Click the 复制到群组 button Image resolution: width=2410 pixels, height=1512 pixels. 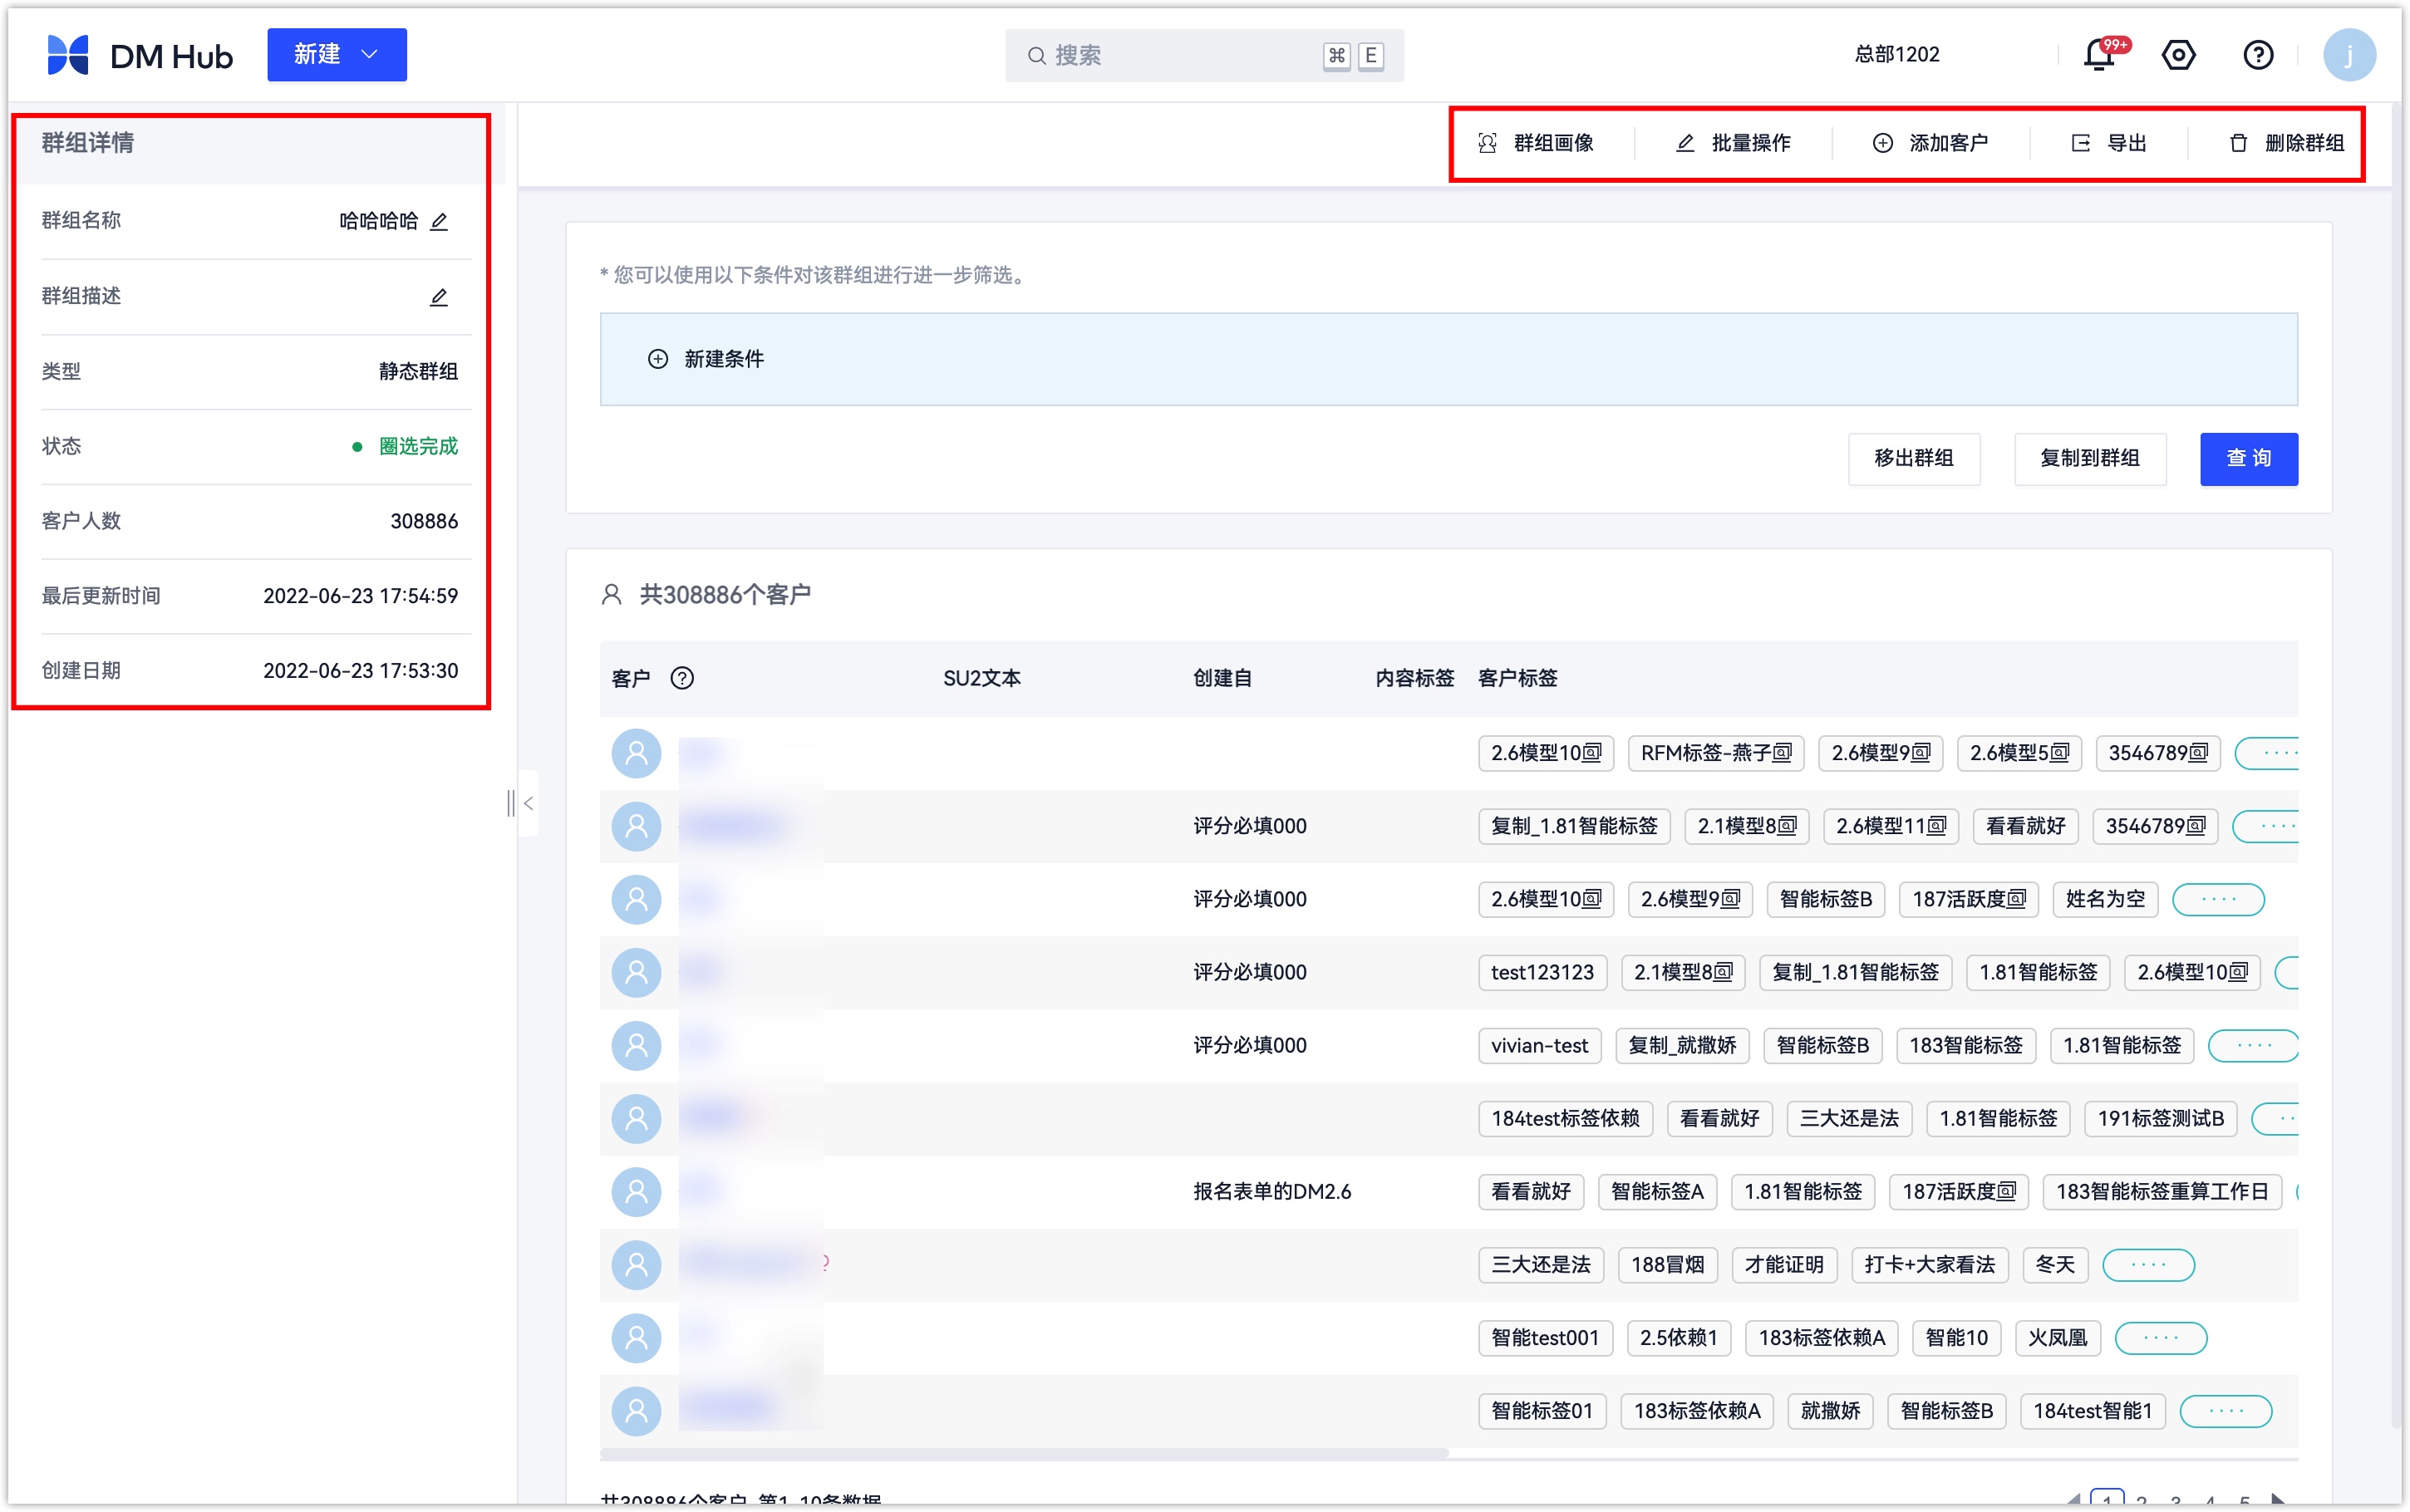click(x=2089, y=459)
